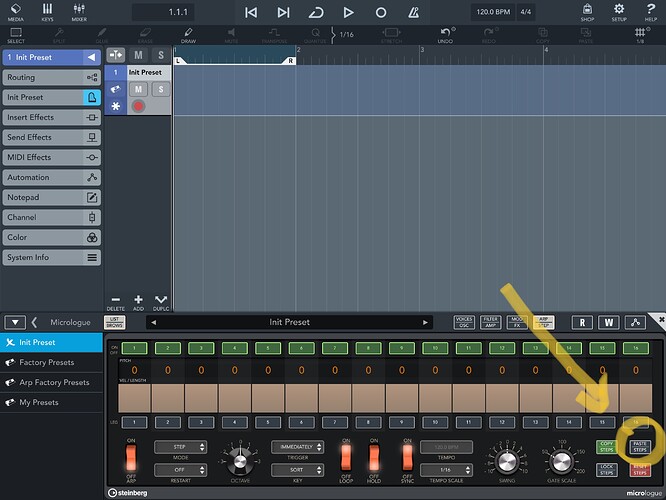The height and width of the screenshot is (500, 666).
Task: Select Arp Factory Presets category
Action: (x=51, y=382)
